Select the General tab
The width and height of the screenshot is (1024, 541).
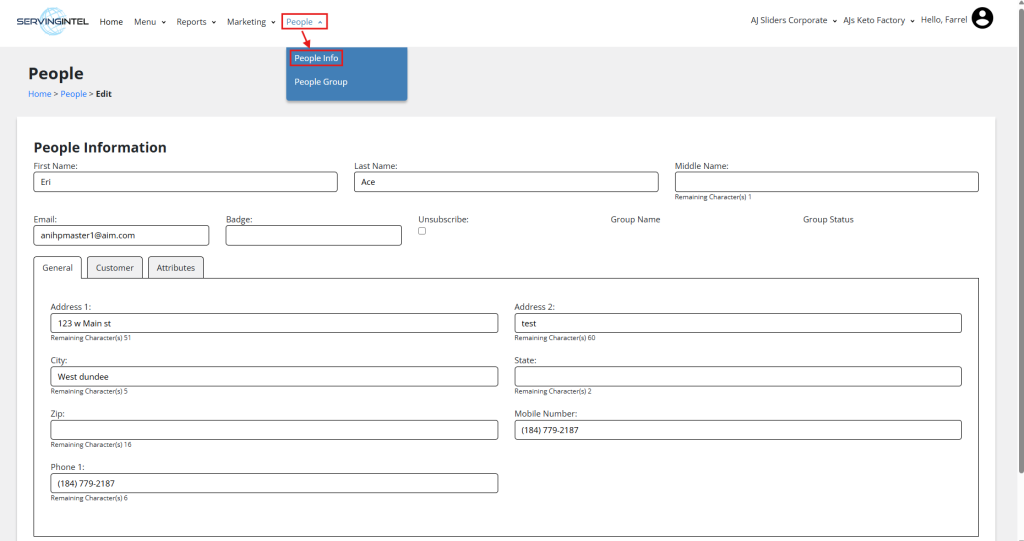click(x=58, y=268)
